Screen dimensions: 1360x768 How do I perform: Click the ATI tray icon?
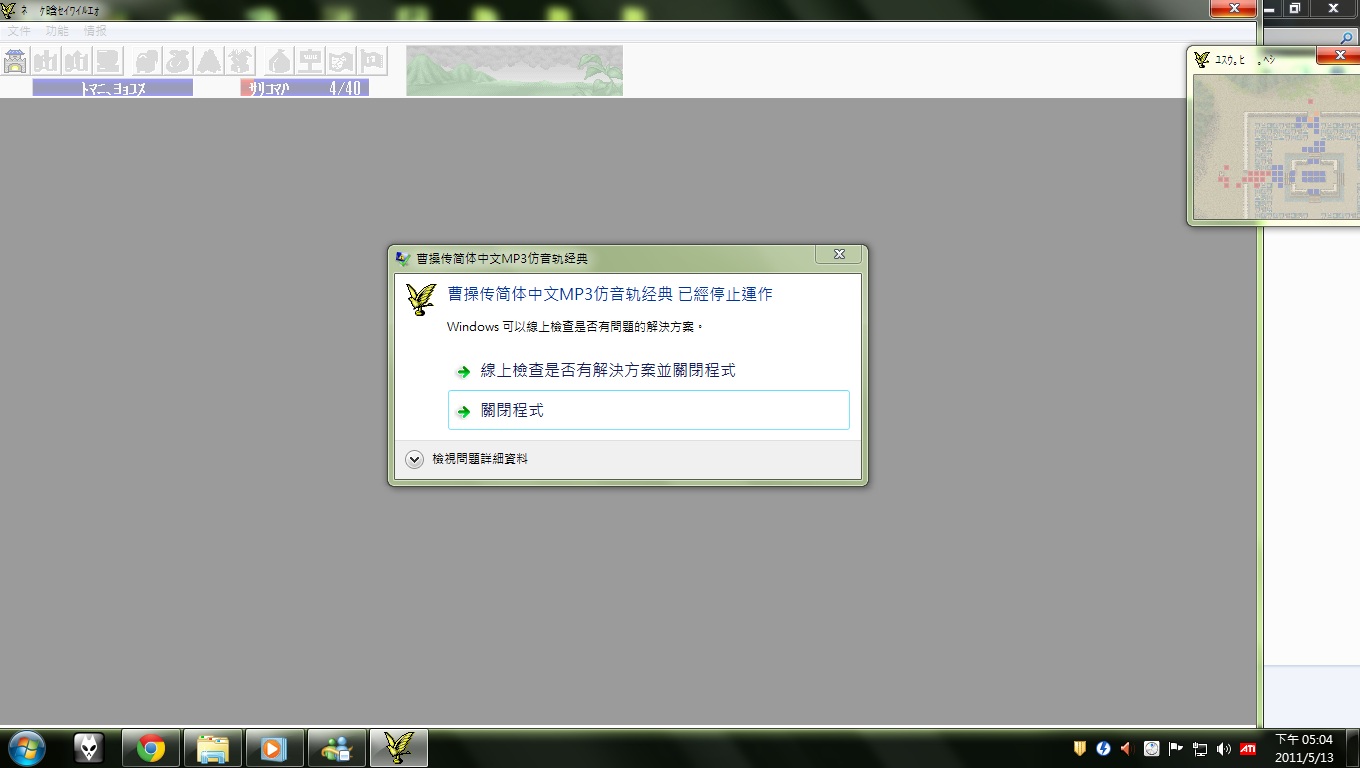pos(1248,748)
